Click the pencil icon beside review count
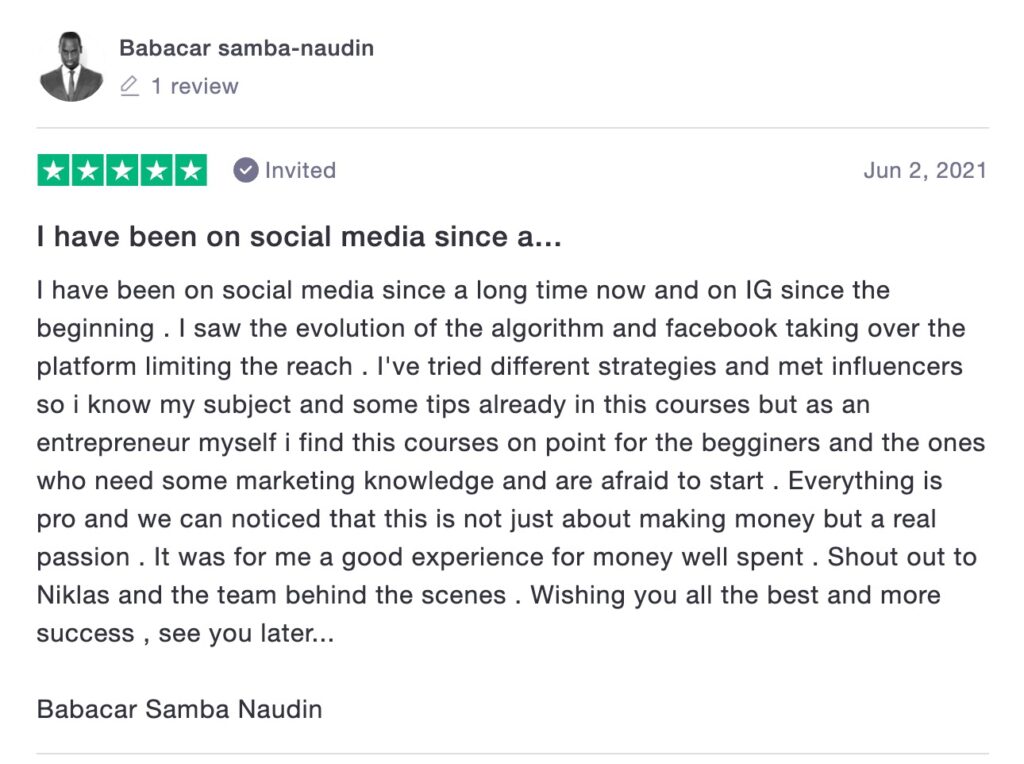 129,87
